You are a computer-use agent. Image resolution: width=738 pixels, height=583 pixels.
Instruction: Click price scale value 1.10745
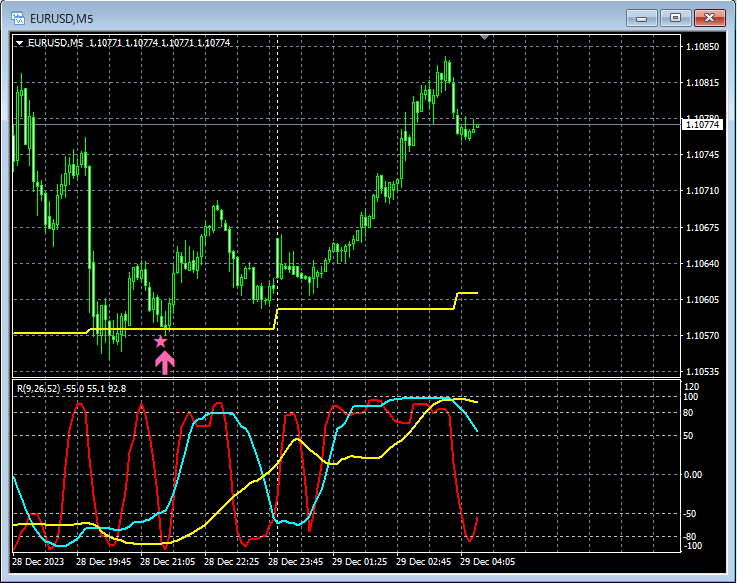(702, 155)
